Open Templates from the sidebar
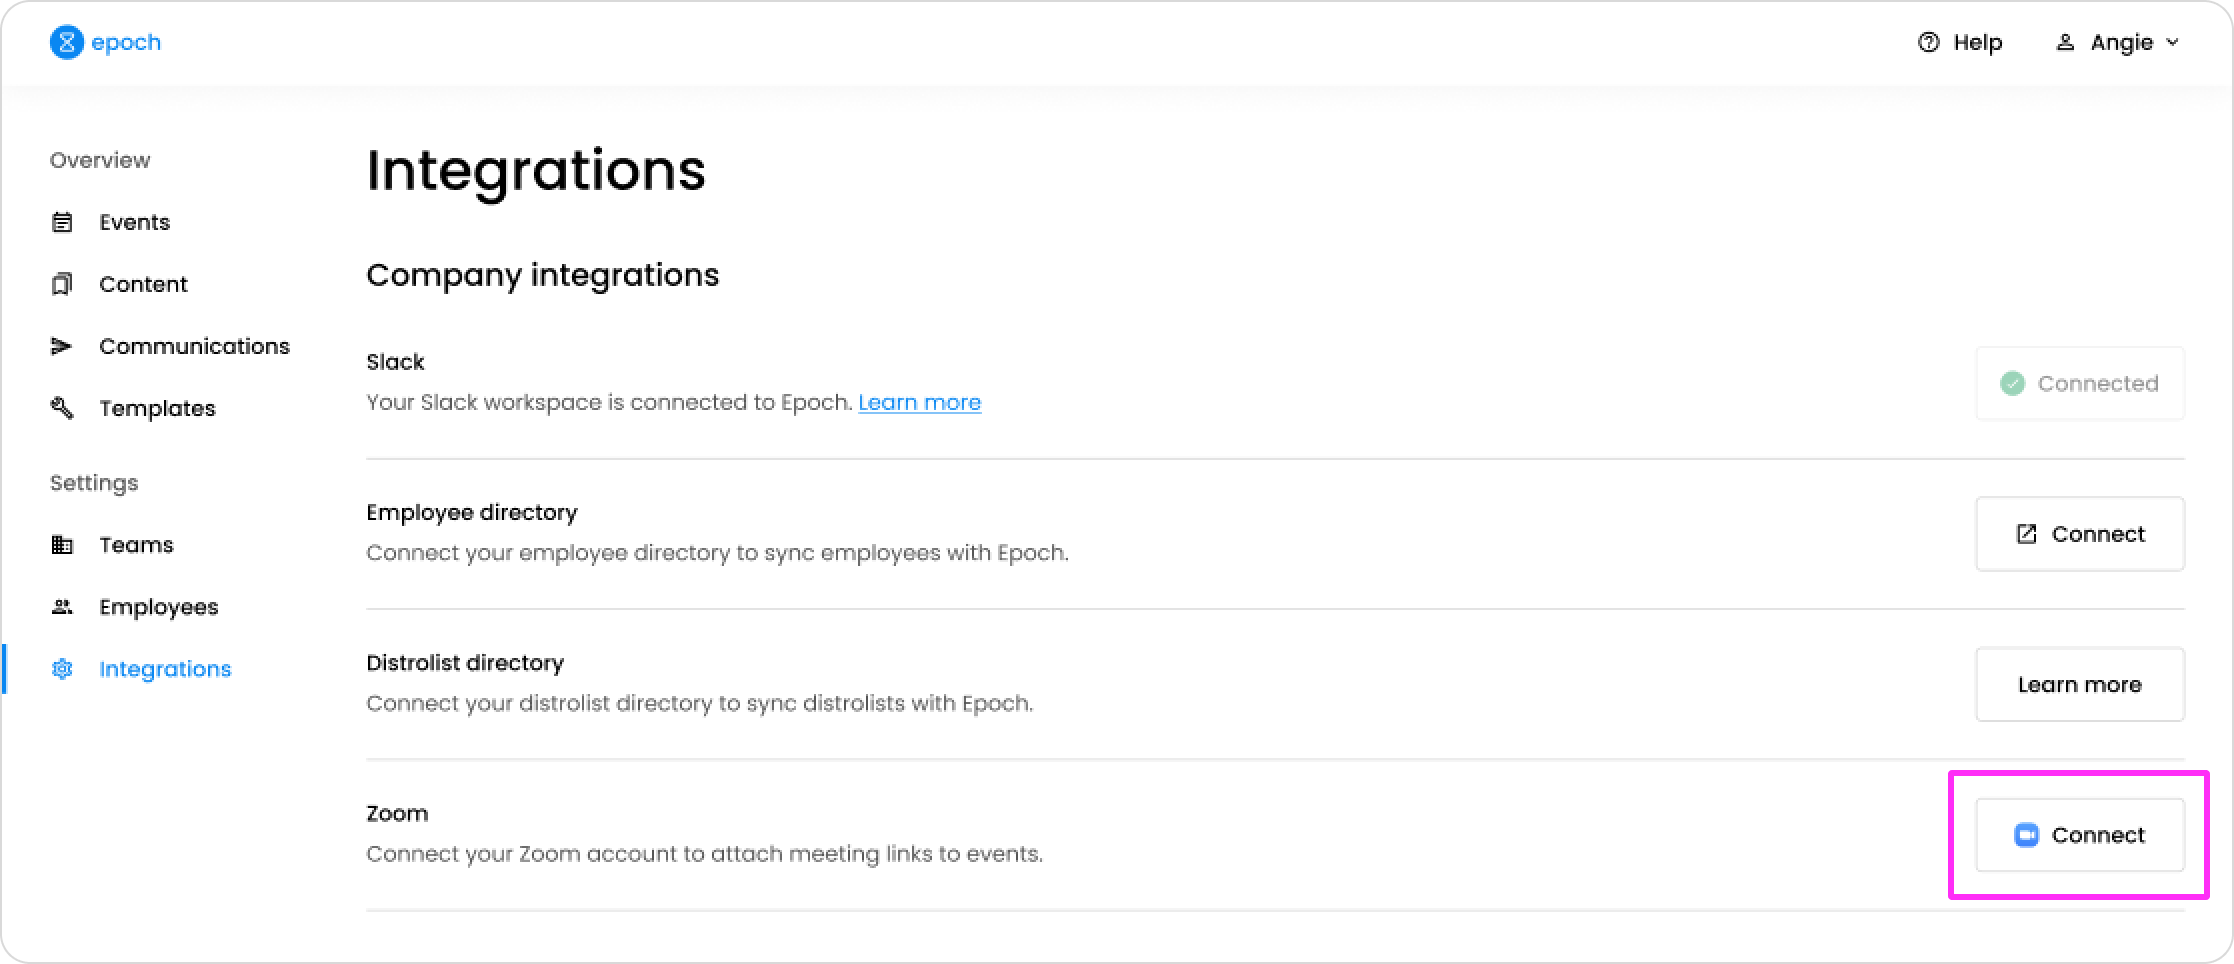This screenshot has width=2234, height=964. point(157,408)
